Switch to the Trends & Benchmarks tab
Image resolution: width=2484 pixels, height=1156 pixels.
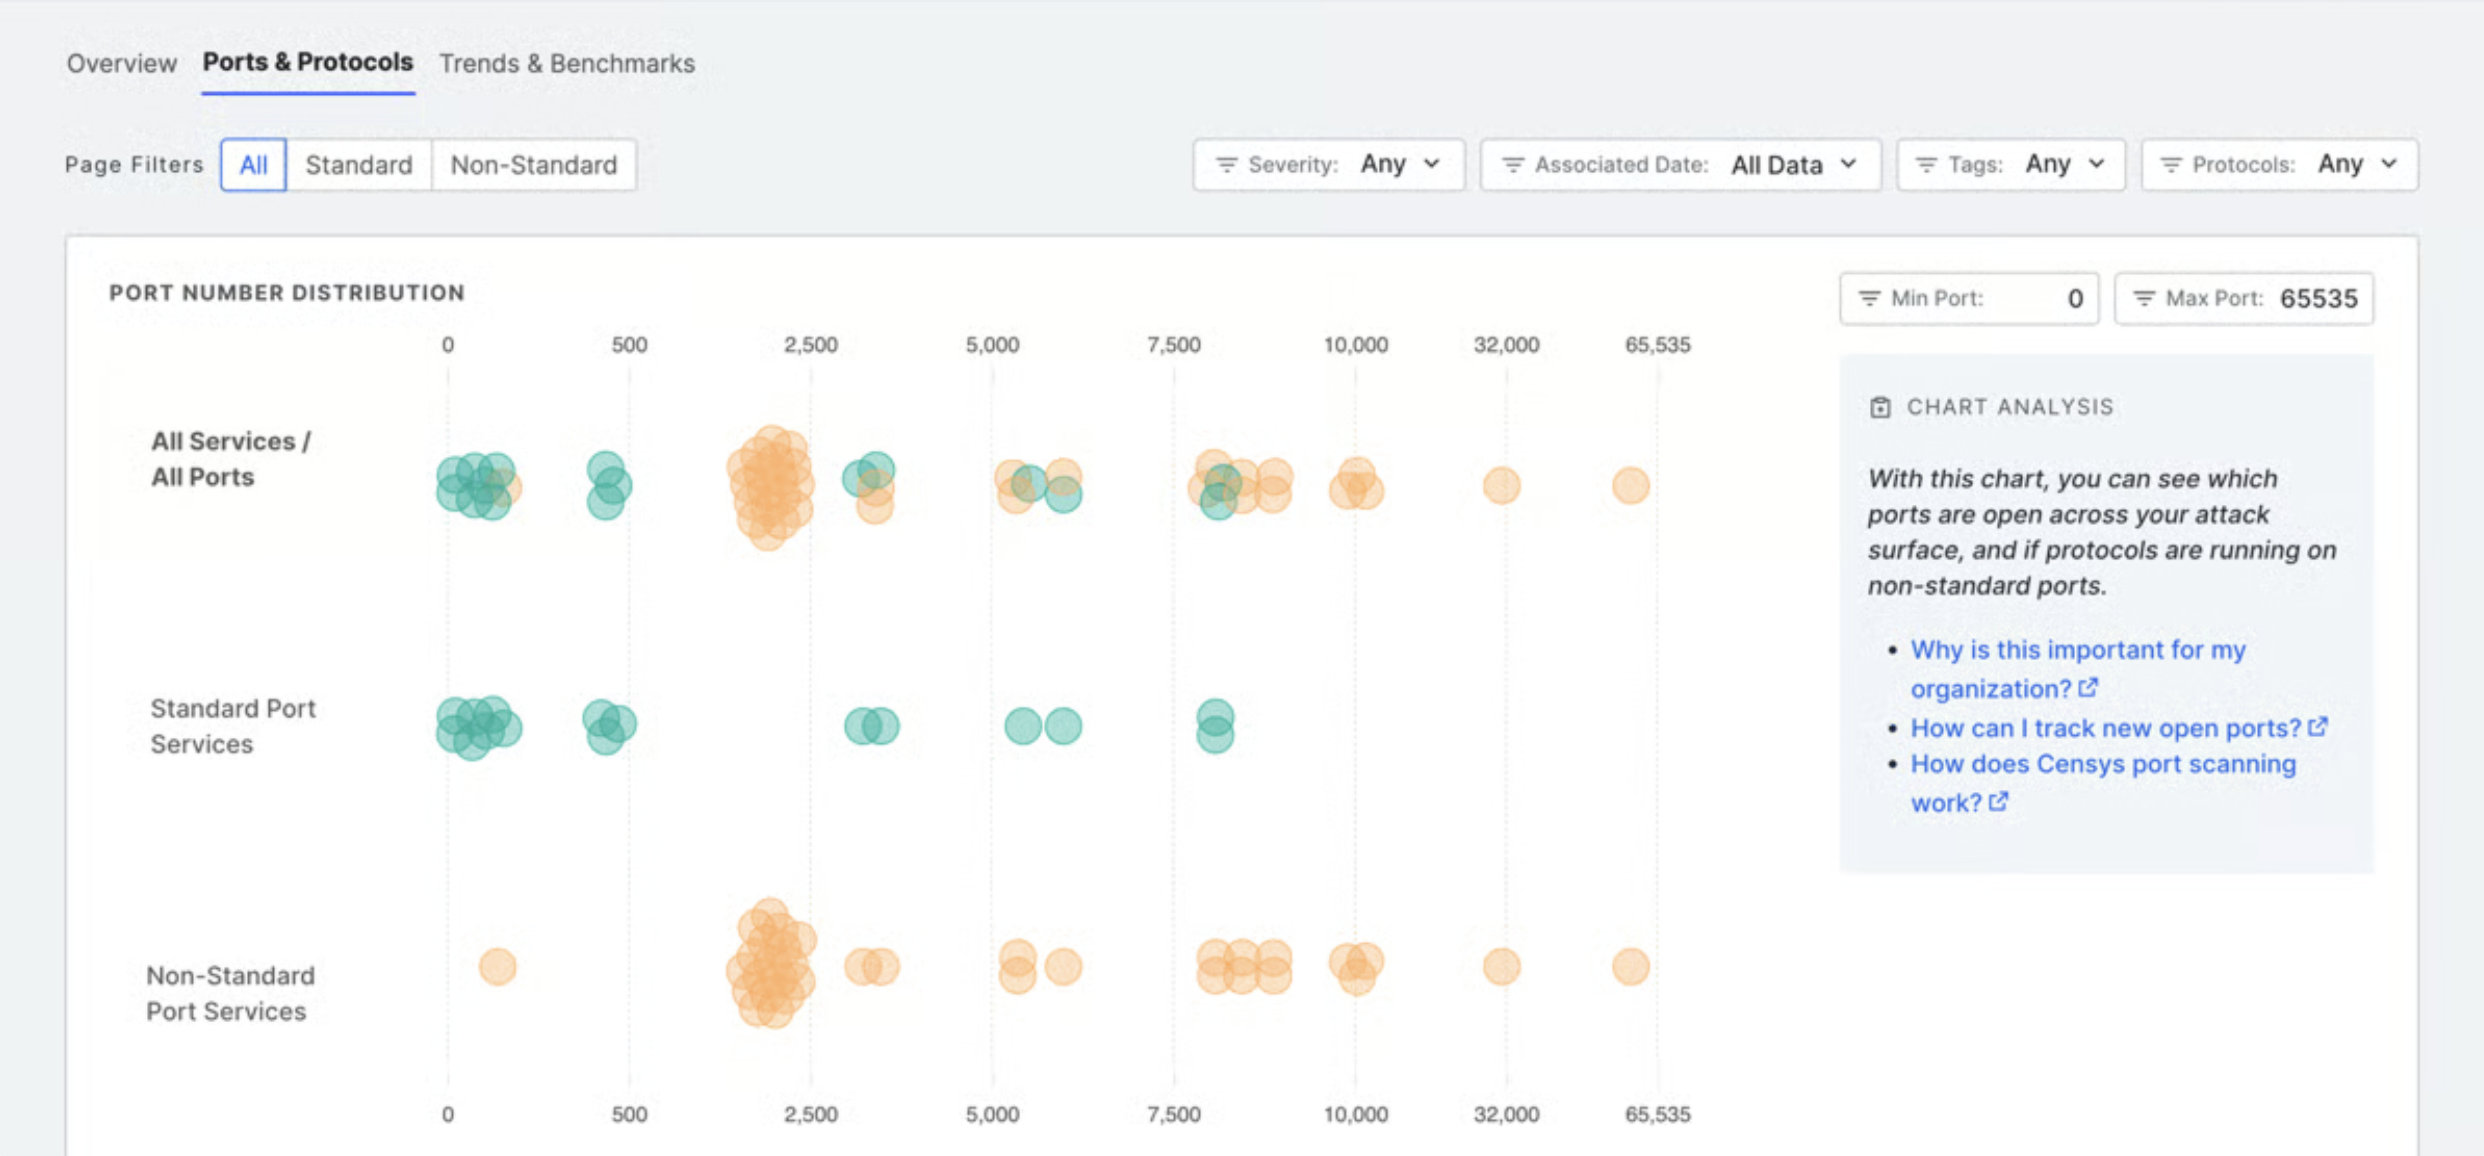pos(566,63)
